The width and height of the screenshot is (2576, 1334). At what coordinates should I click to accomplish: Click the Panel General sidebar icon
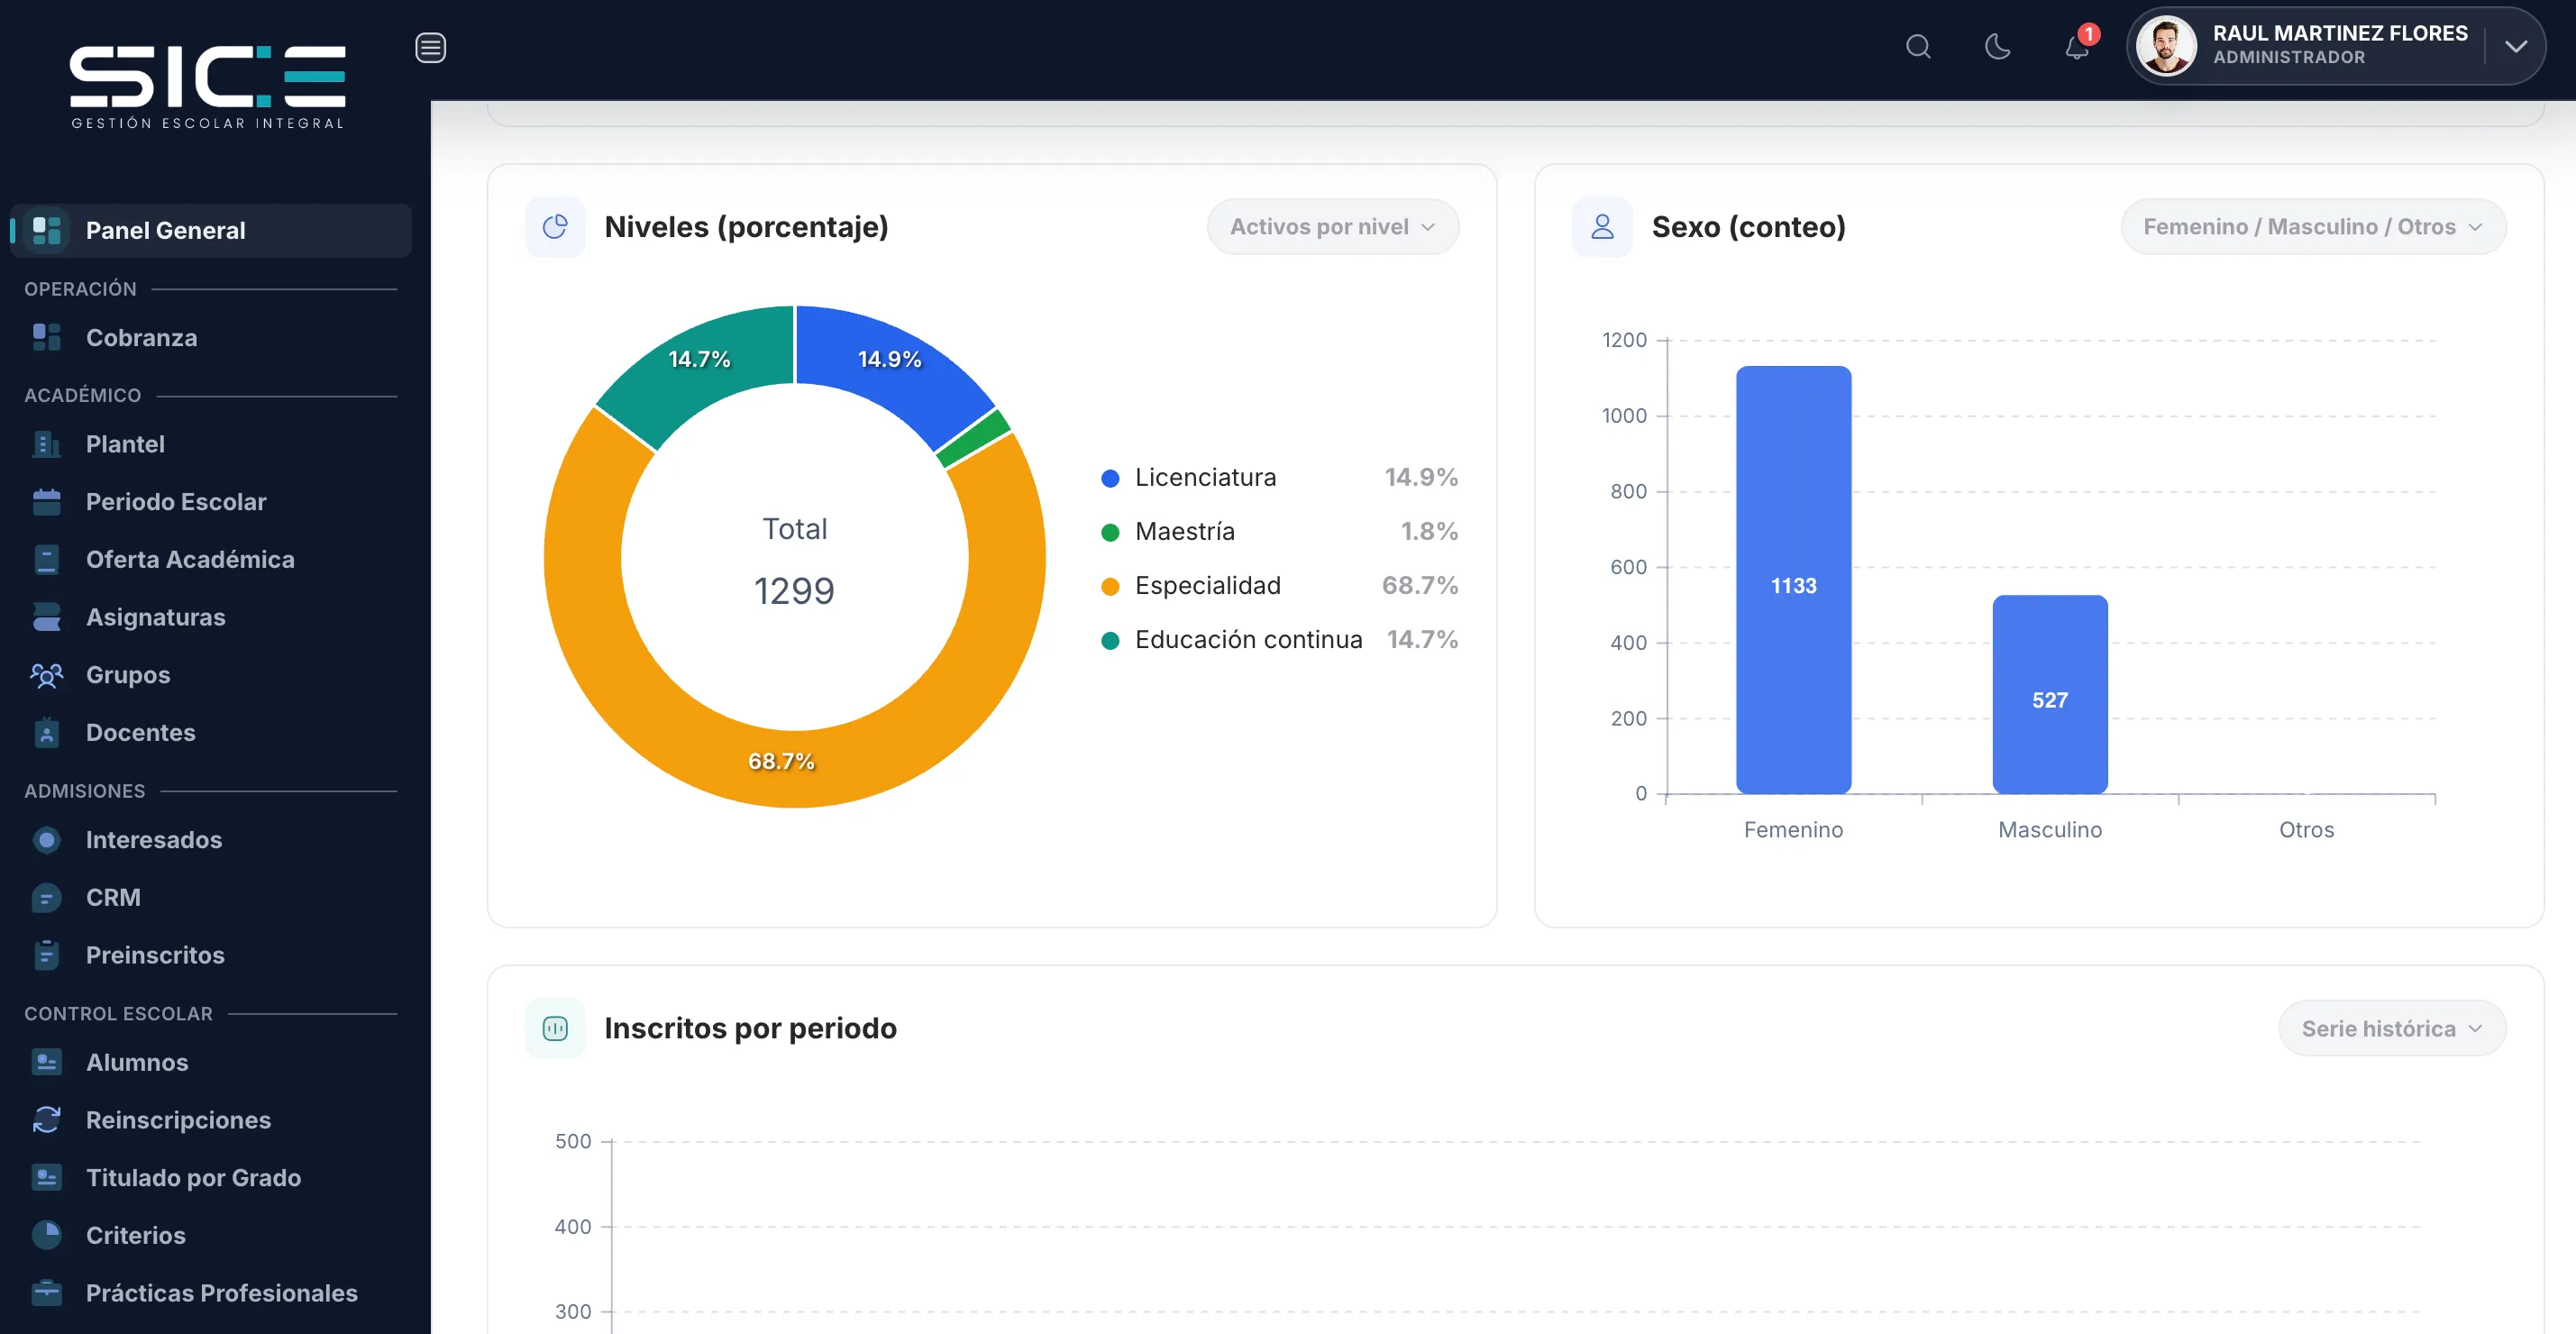click(46, 230)
